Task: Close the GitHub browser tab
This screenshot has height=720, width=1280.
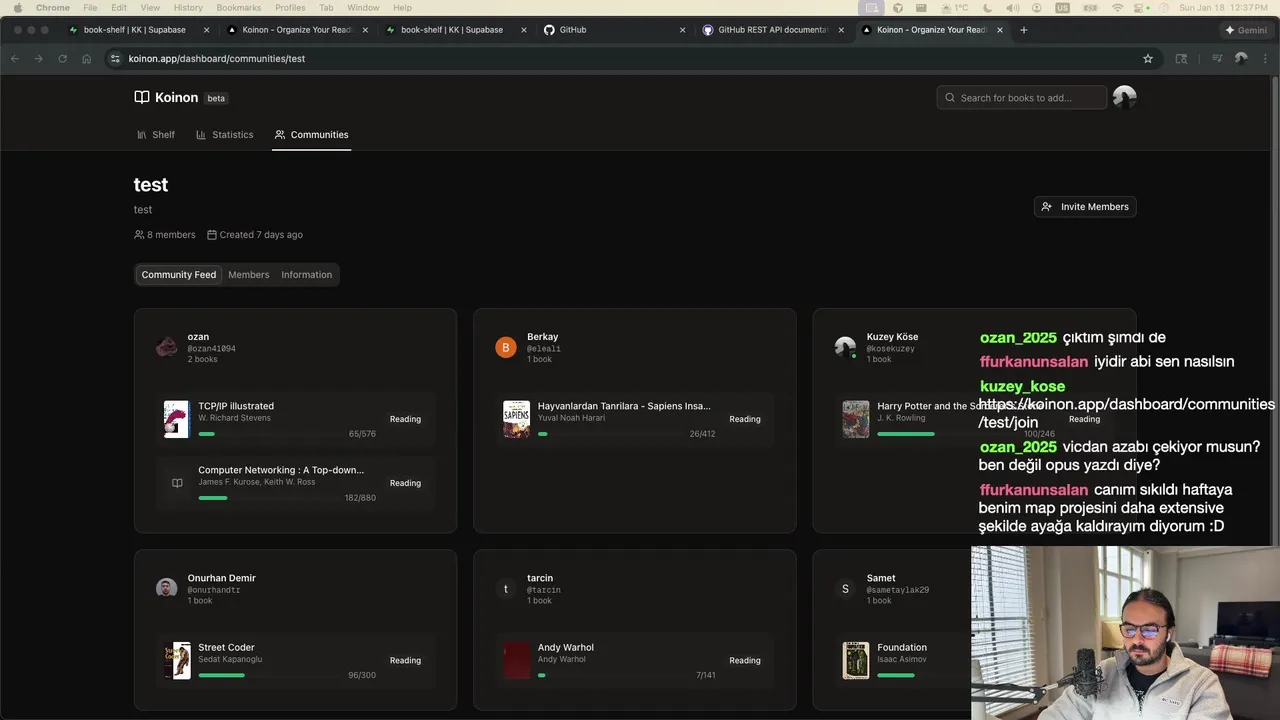Action: click(683, 30)
